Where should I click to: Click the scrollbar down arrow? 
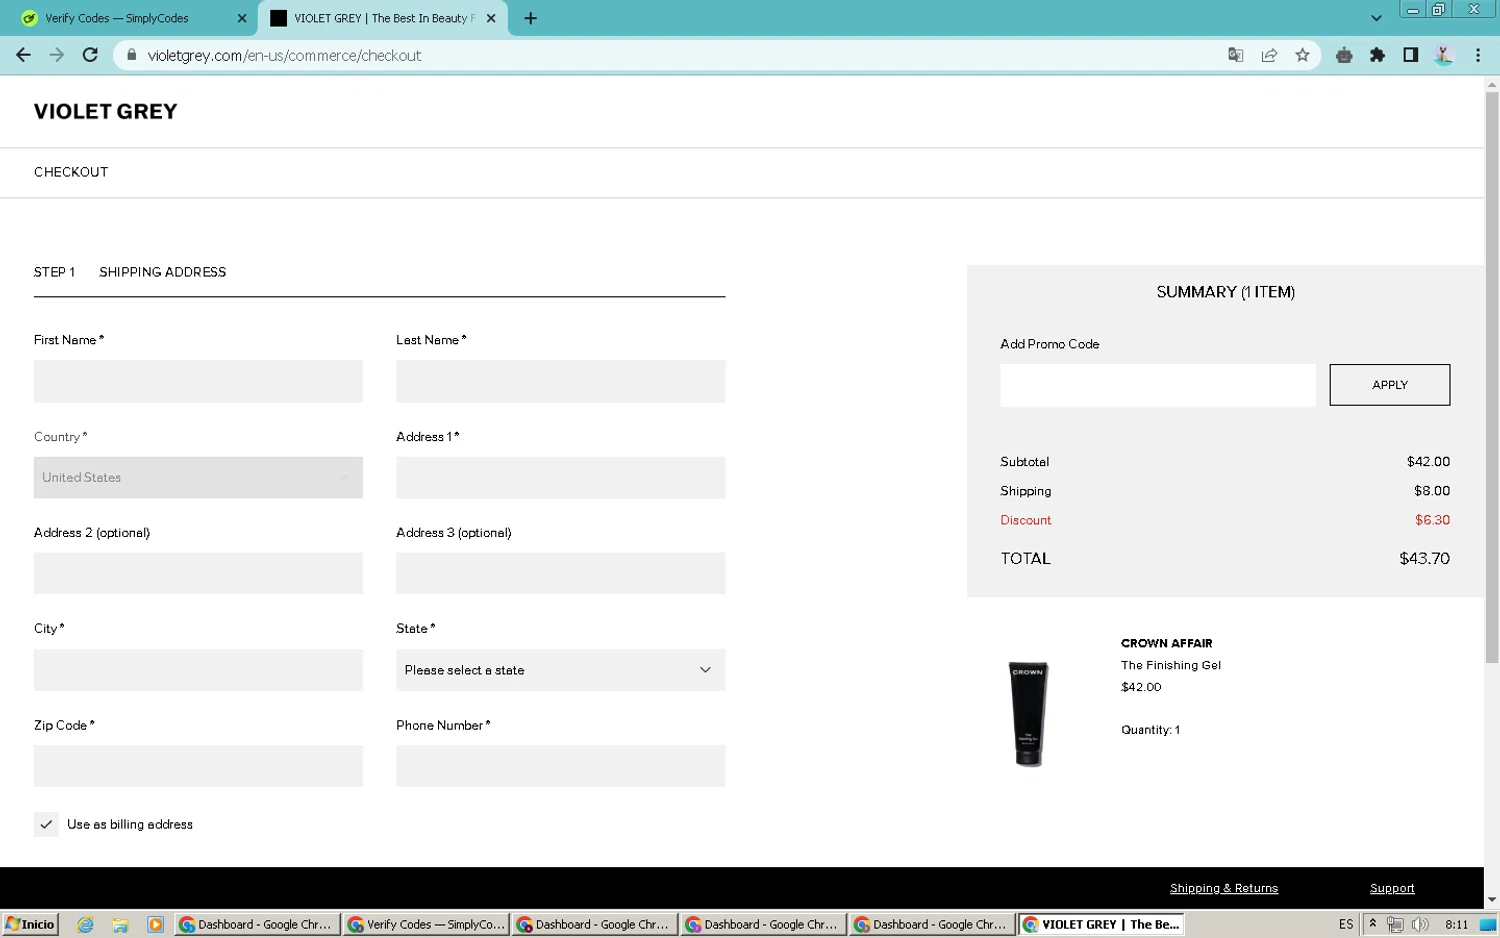pyautogui.click(x=1491, y=900)
